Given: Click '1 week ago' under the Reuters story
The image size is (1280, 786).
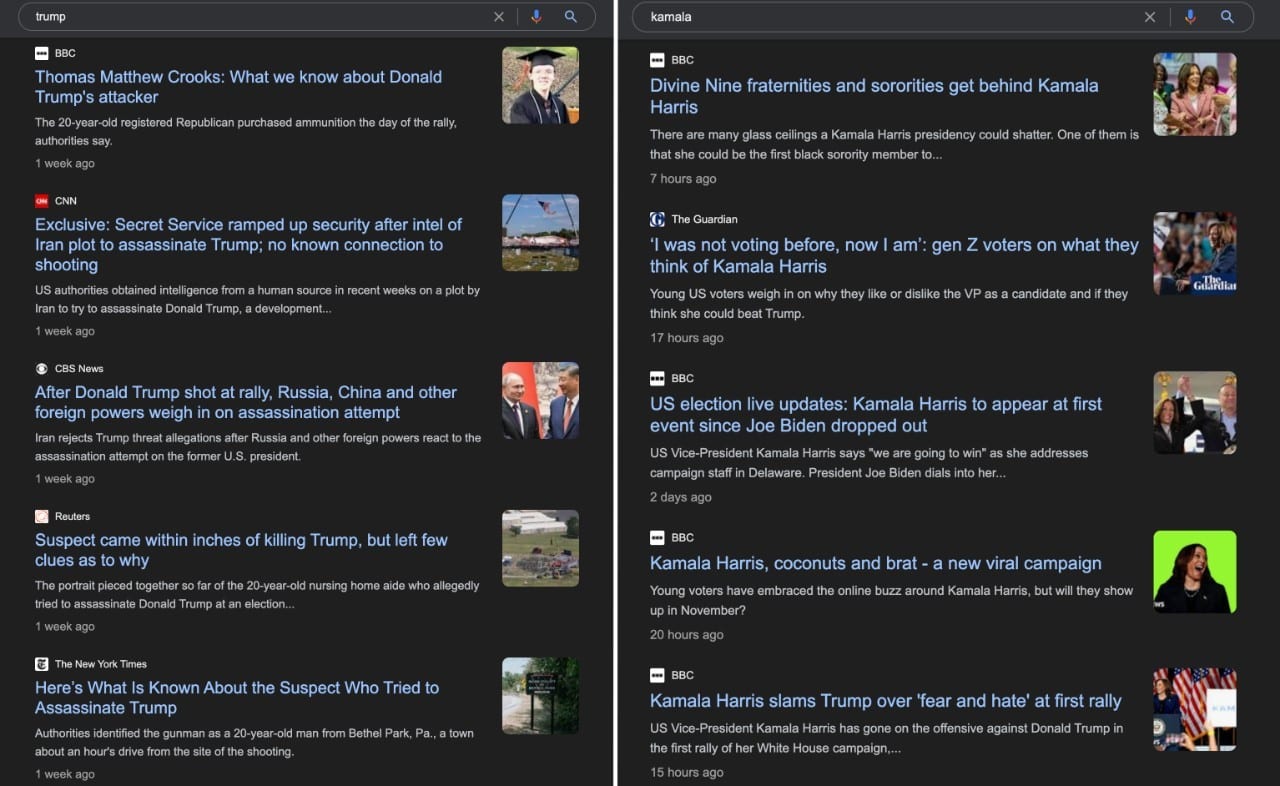Looking at the screenshot, I should [x=65, y=627].
